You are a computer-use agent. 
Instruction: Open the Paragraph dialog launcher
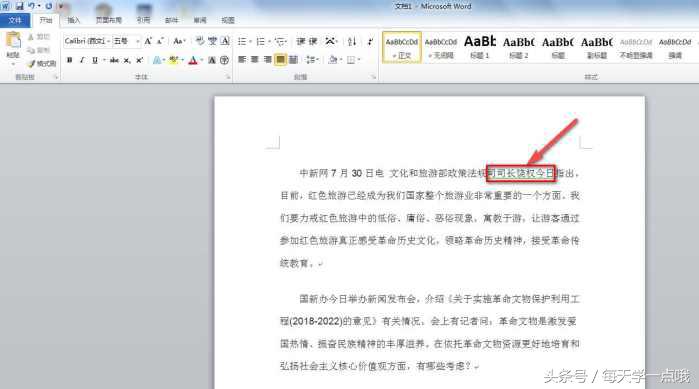click(374, 77)
